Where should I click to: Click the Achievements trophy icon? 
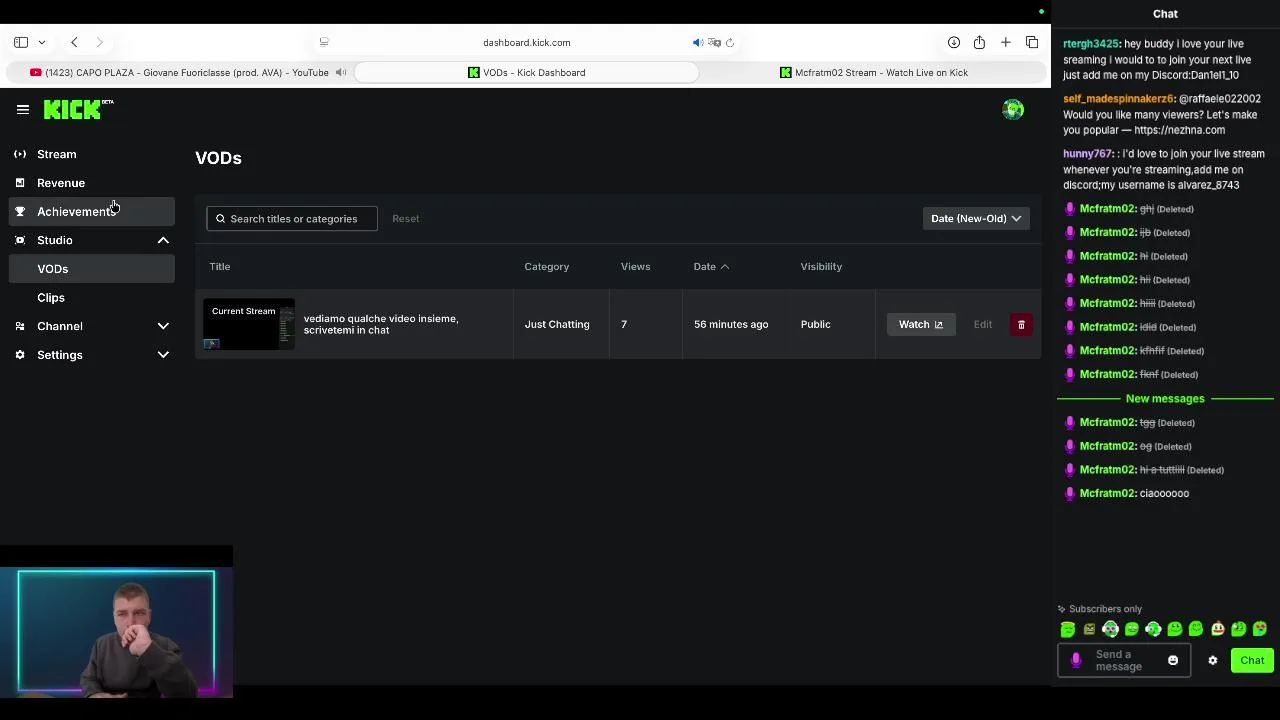pyautogui.click(x=20, y=212)
